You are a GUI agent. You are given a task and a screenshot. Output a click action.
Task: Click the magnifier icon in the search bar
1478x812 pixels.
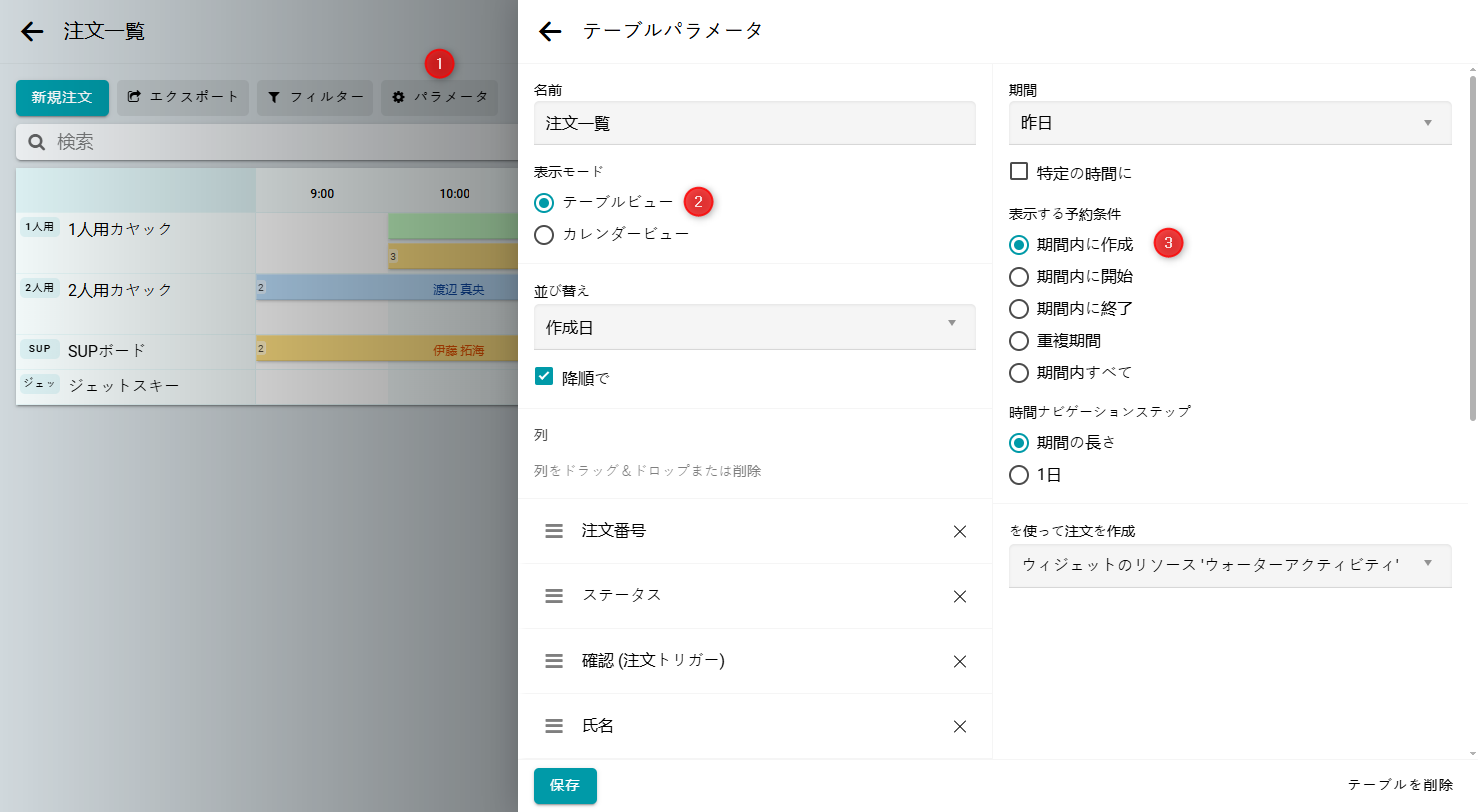coord(37,143)
